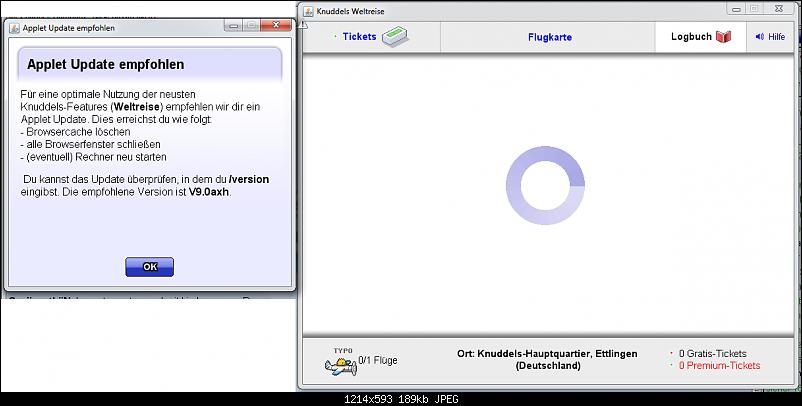Image resolution: width=802 pixels, height=406 pixels.
Task: Click the 'alle Browserfenster schließen' line
Action: click(91, 145)
